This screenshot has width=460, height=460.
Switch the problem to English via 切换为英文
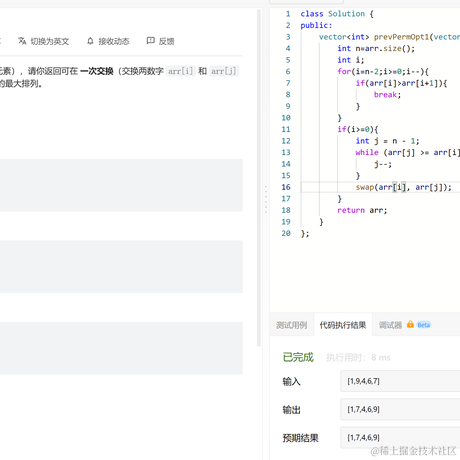50,41
